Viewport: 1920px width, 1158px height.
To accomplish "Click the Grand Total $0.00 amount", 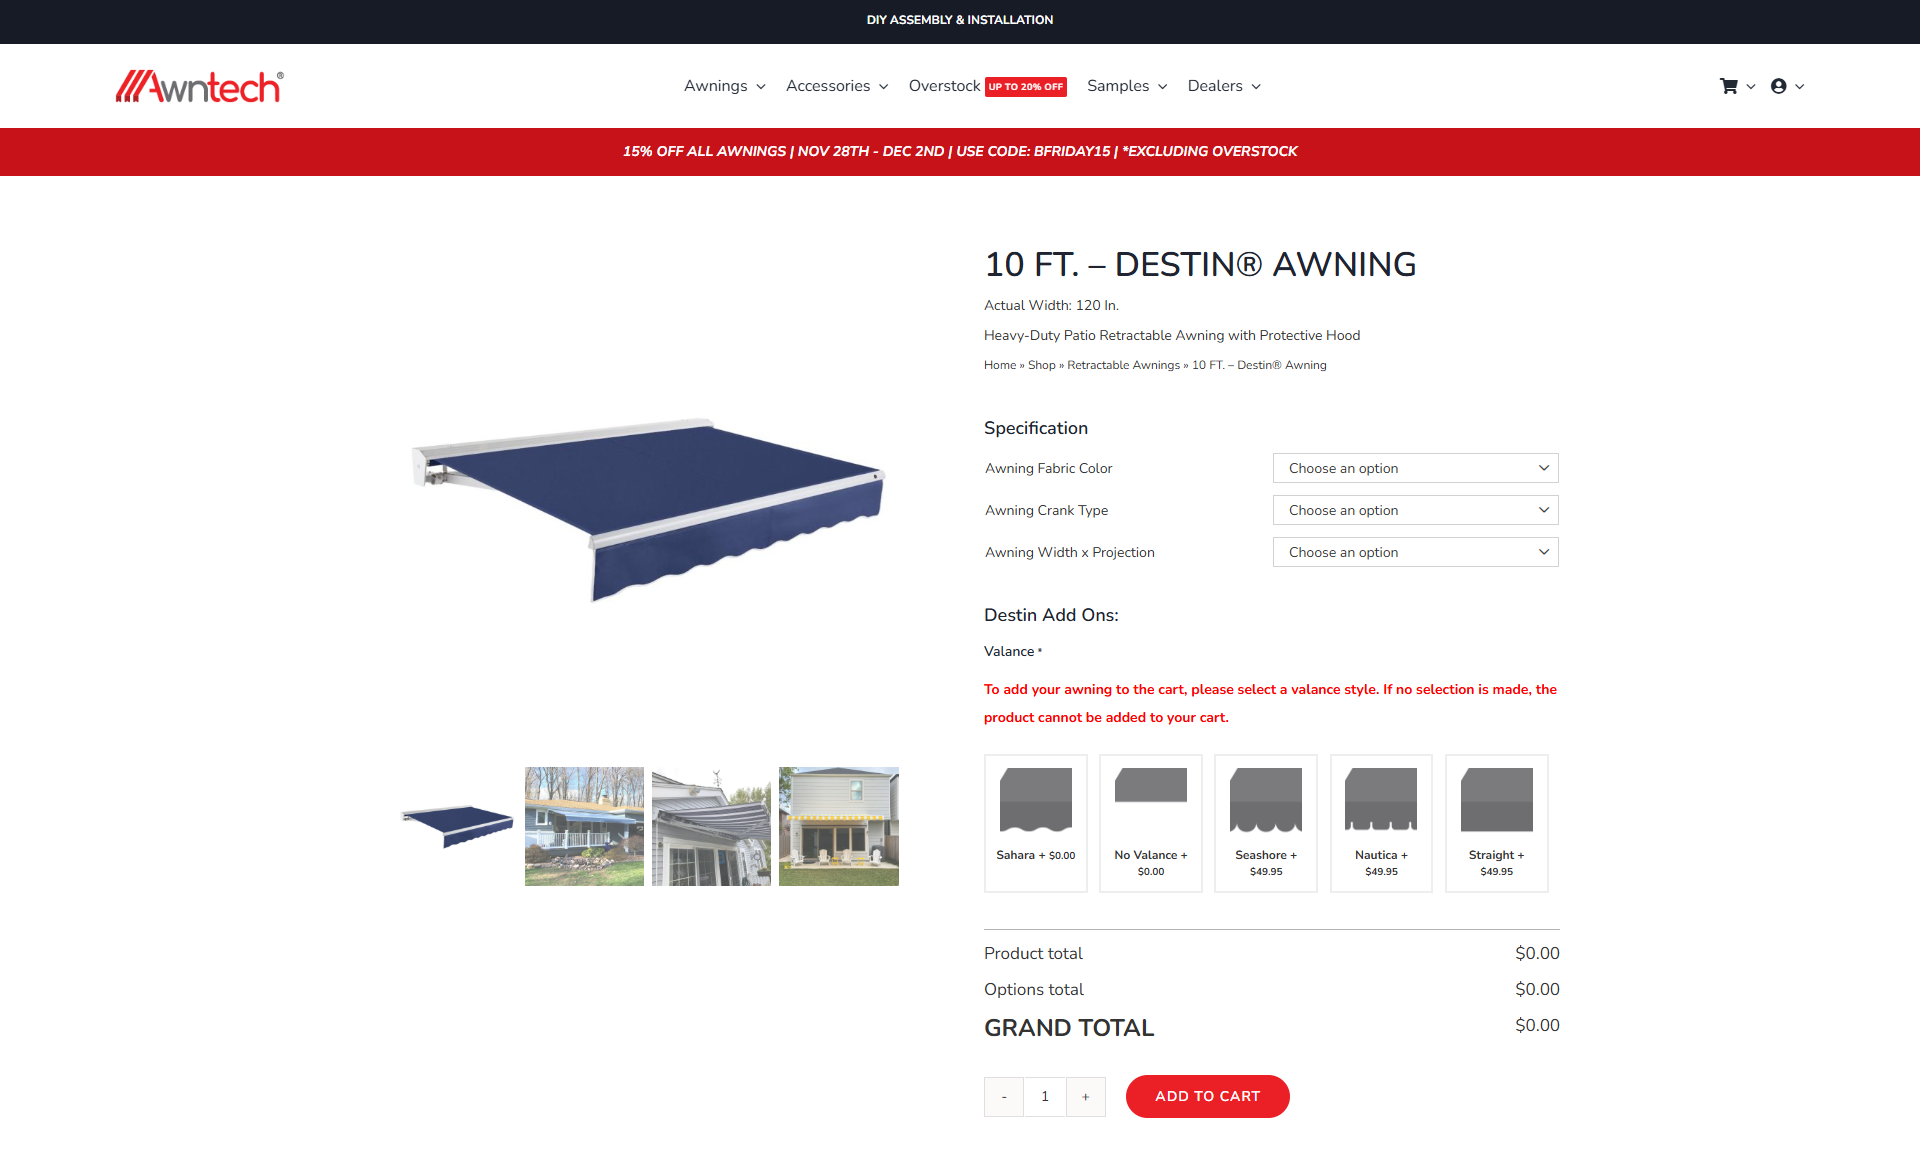I will pos(1537,1025).
